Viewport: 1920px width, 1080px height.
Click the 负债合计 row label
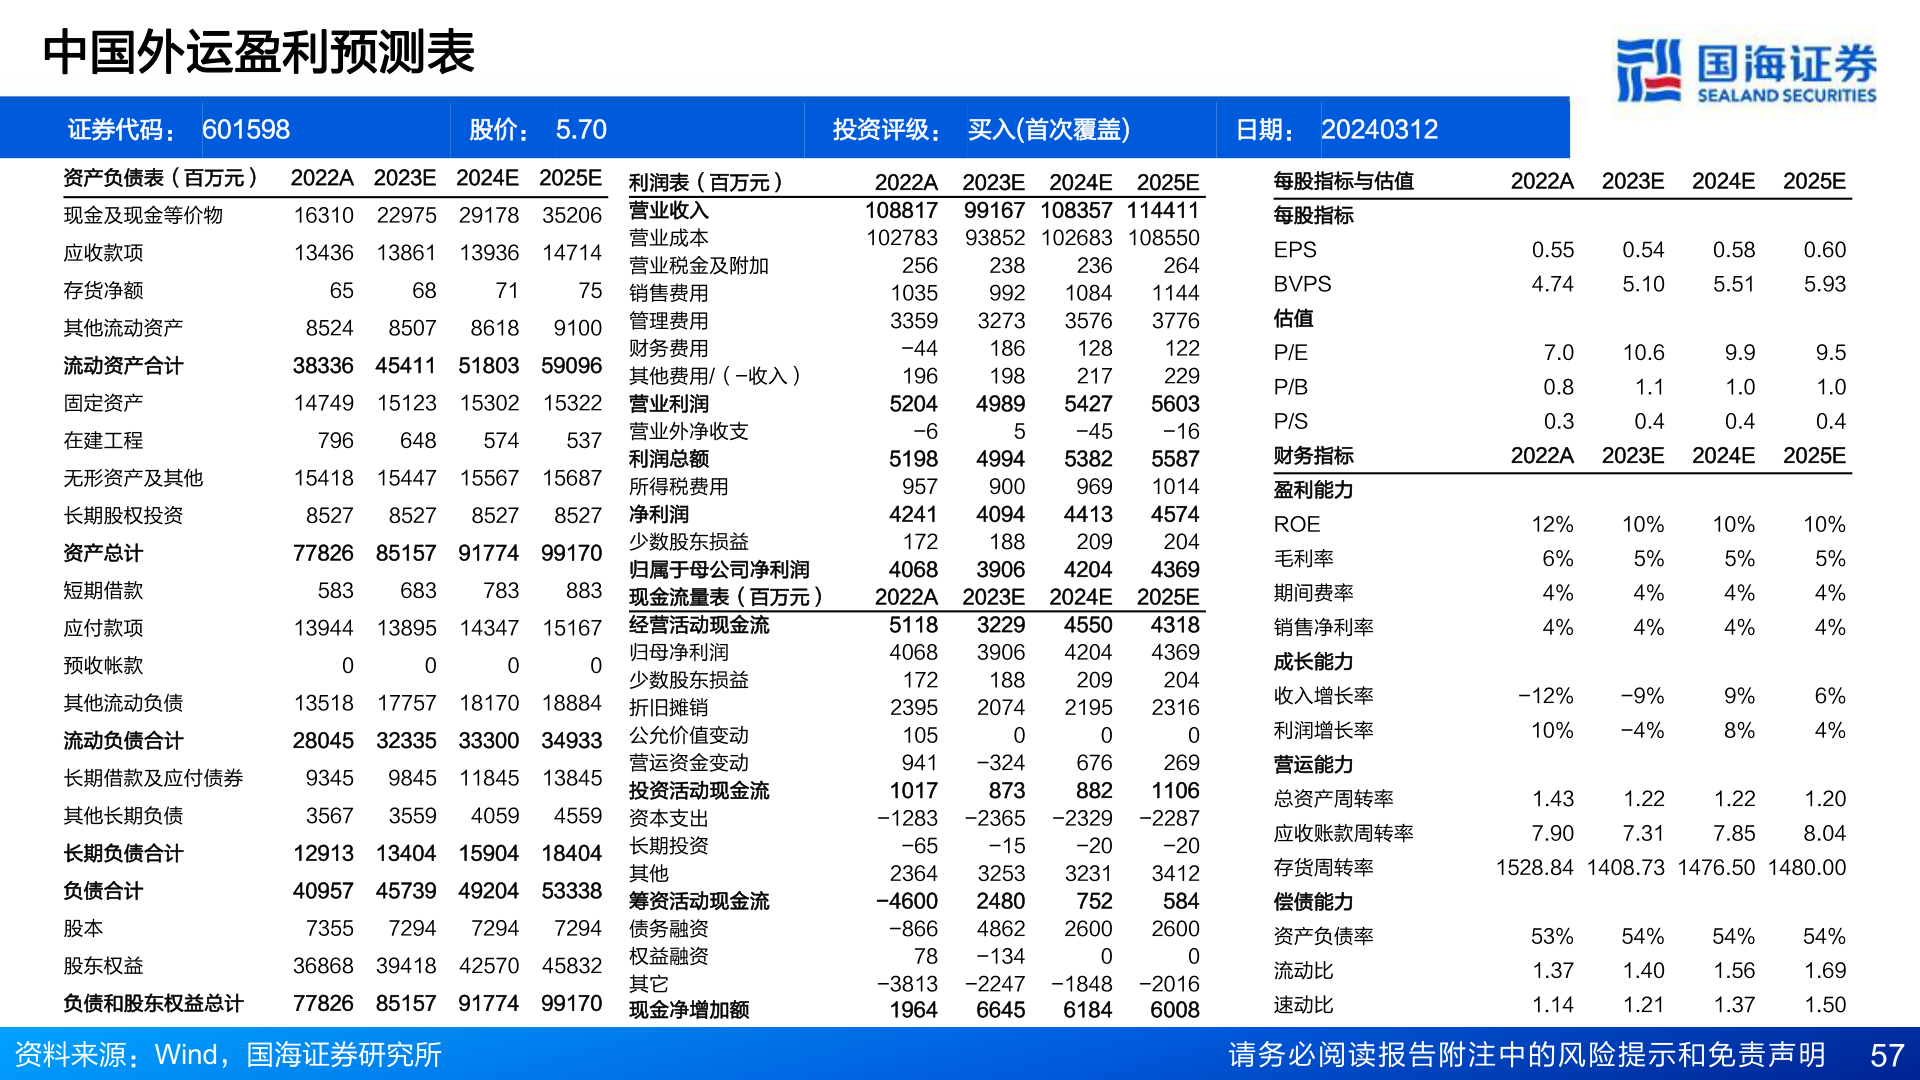103,891
